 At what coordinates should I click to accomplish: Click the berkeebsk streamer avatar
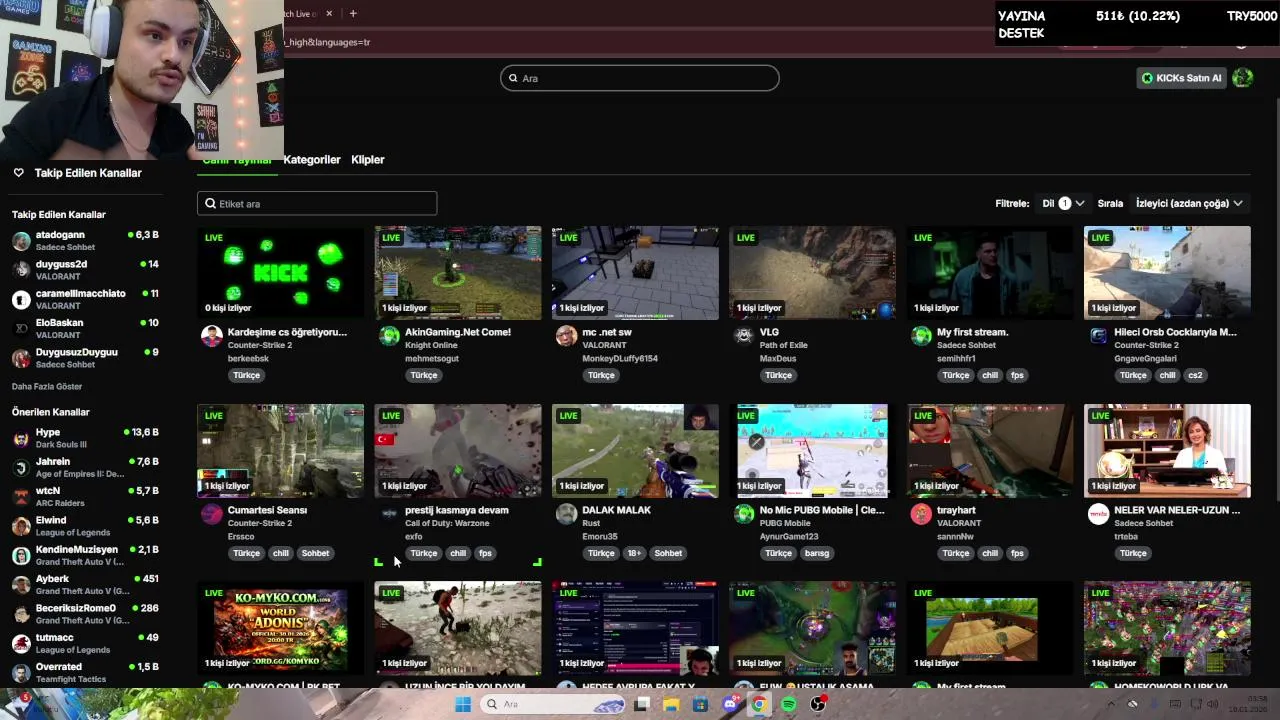coord(212,336)
